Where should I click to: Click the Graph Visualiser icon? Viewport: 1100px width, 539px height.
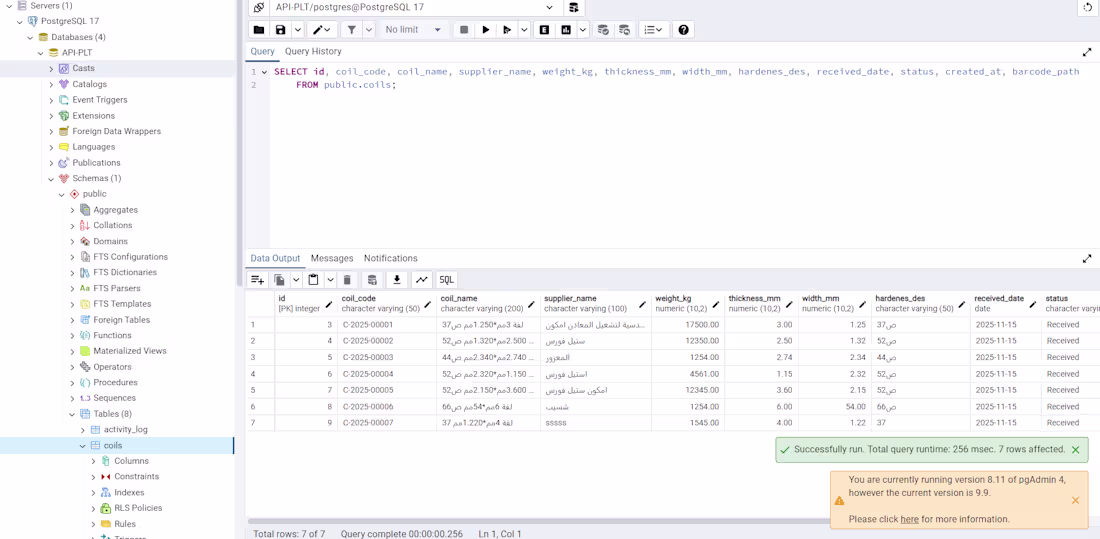(x=422, y=279)
